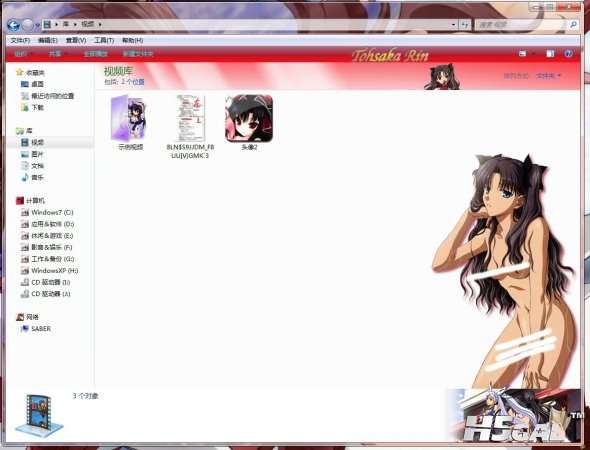Click the 新建文件夹 button
This screenshot has width=590, height=450.
tap(138, 54)
